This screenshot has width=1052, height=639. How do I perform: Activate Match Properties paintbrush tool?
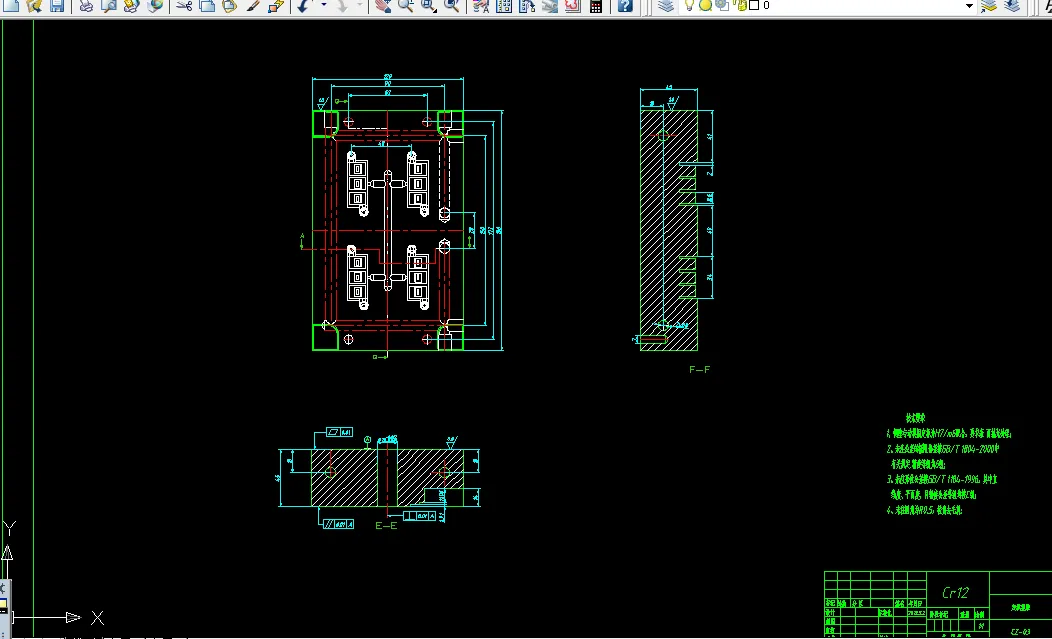coord(253,6)
